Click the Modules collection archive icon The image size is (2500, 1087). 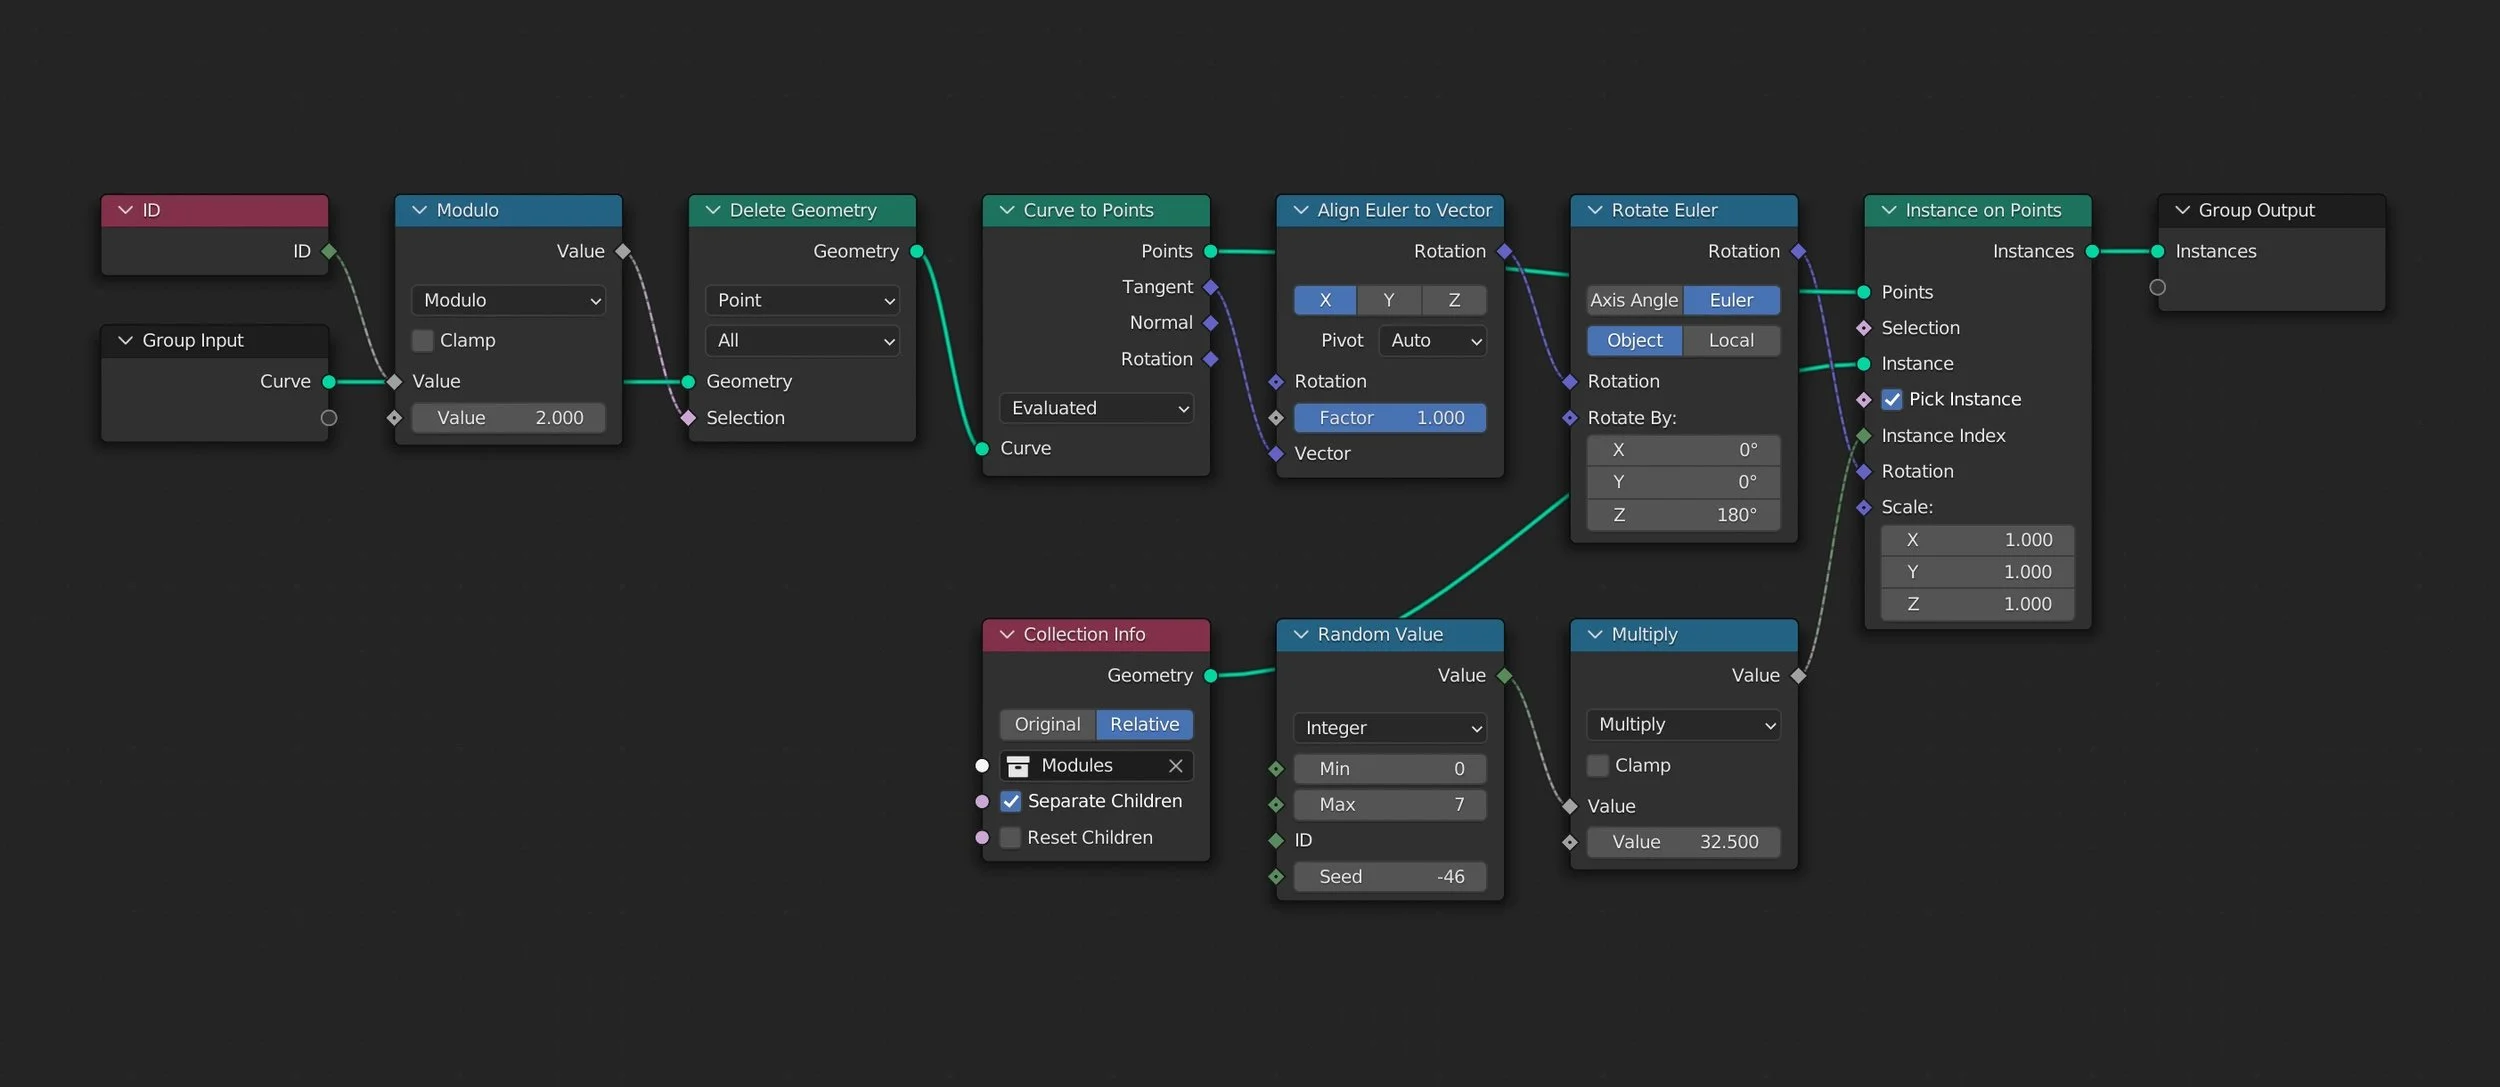click(x=1018, y=766)
